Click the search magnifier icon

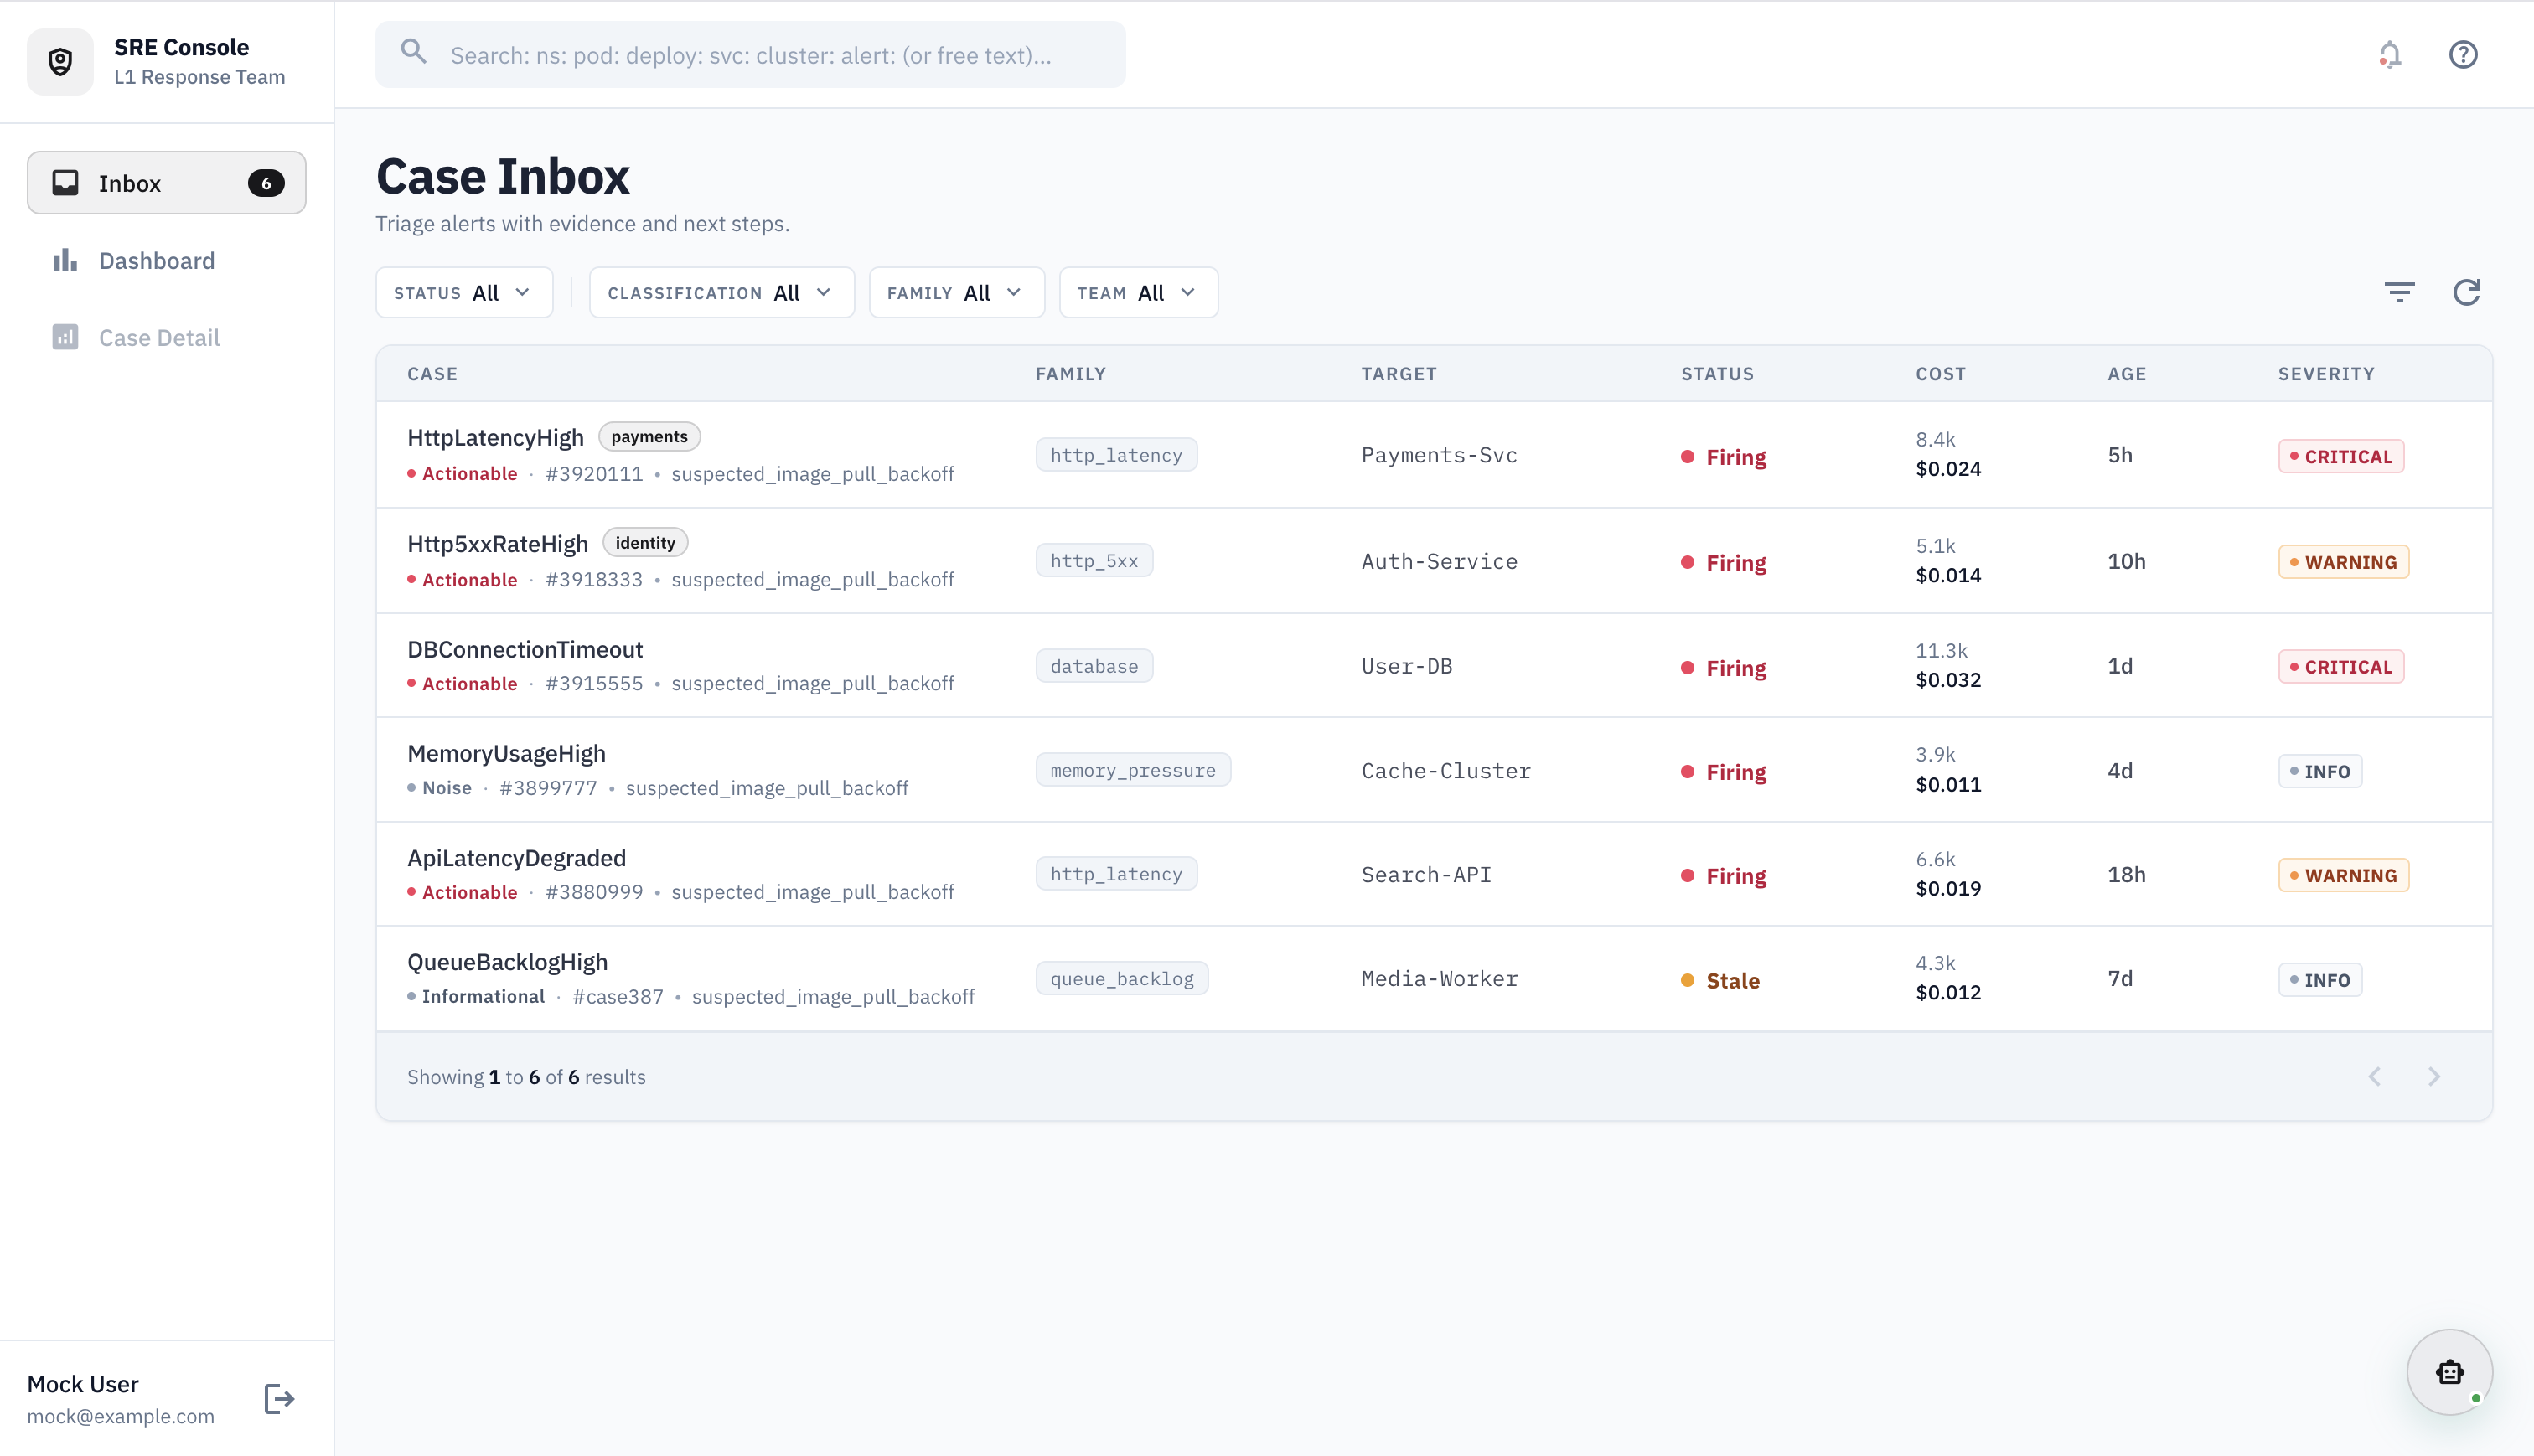pyautogui.click(x=414, y=52)
